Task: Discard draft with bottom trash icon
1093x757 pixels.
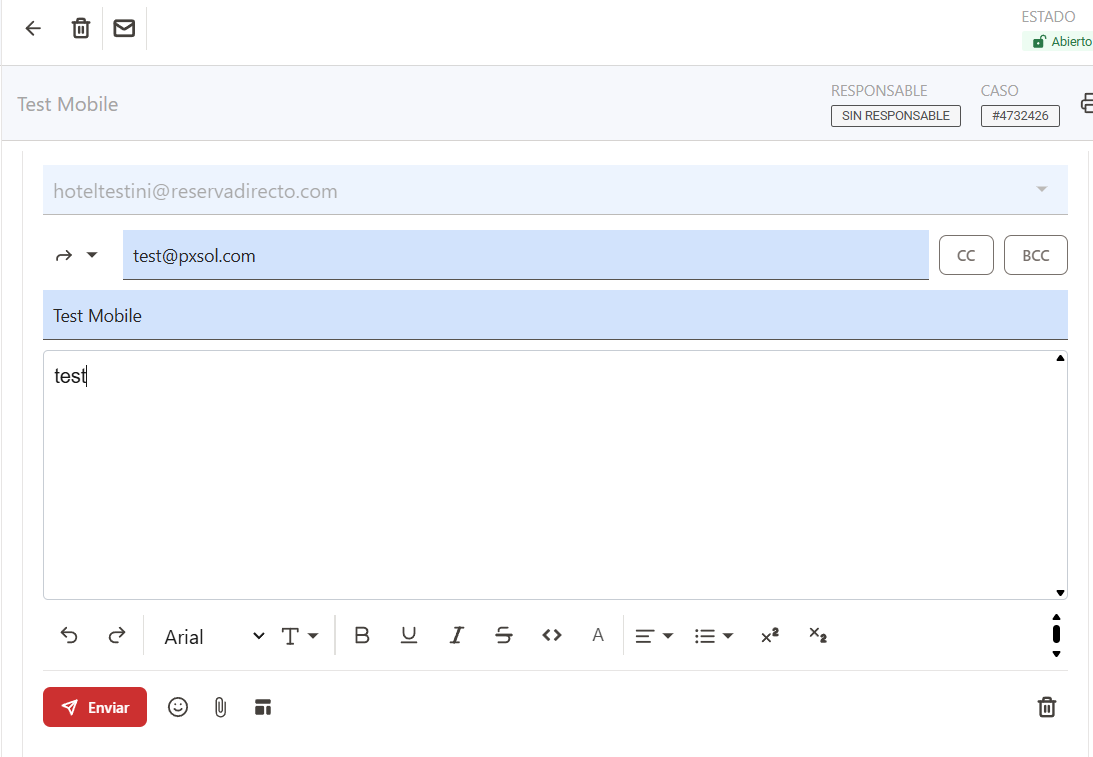Action: click(x=1047, y=707)
